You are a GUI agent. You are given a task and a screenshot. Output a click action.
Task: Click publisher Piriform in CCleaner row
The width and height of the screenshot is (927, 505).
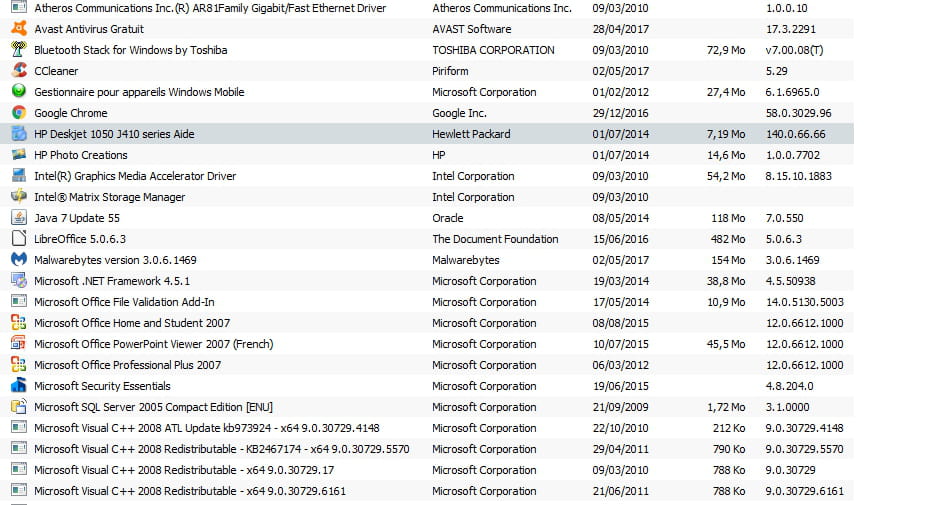pyautogui.click(x=450, y=71)
